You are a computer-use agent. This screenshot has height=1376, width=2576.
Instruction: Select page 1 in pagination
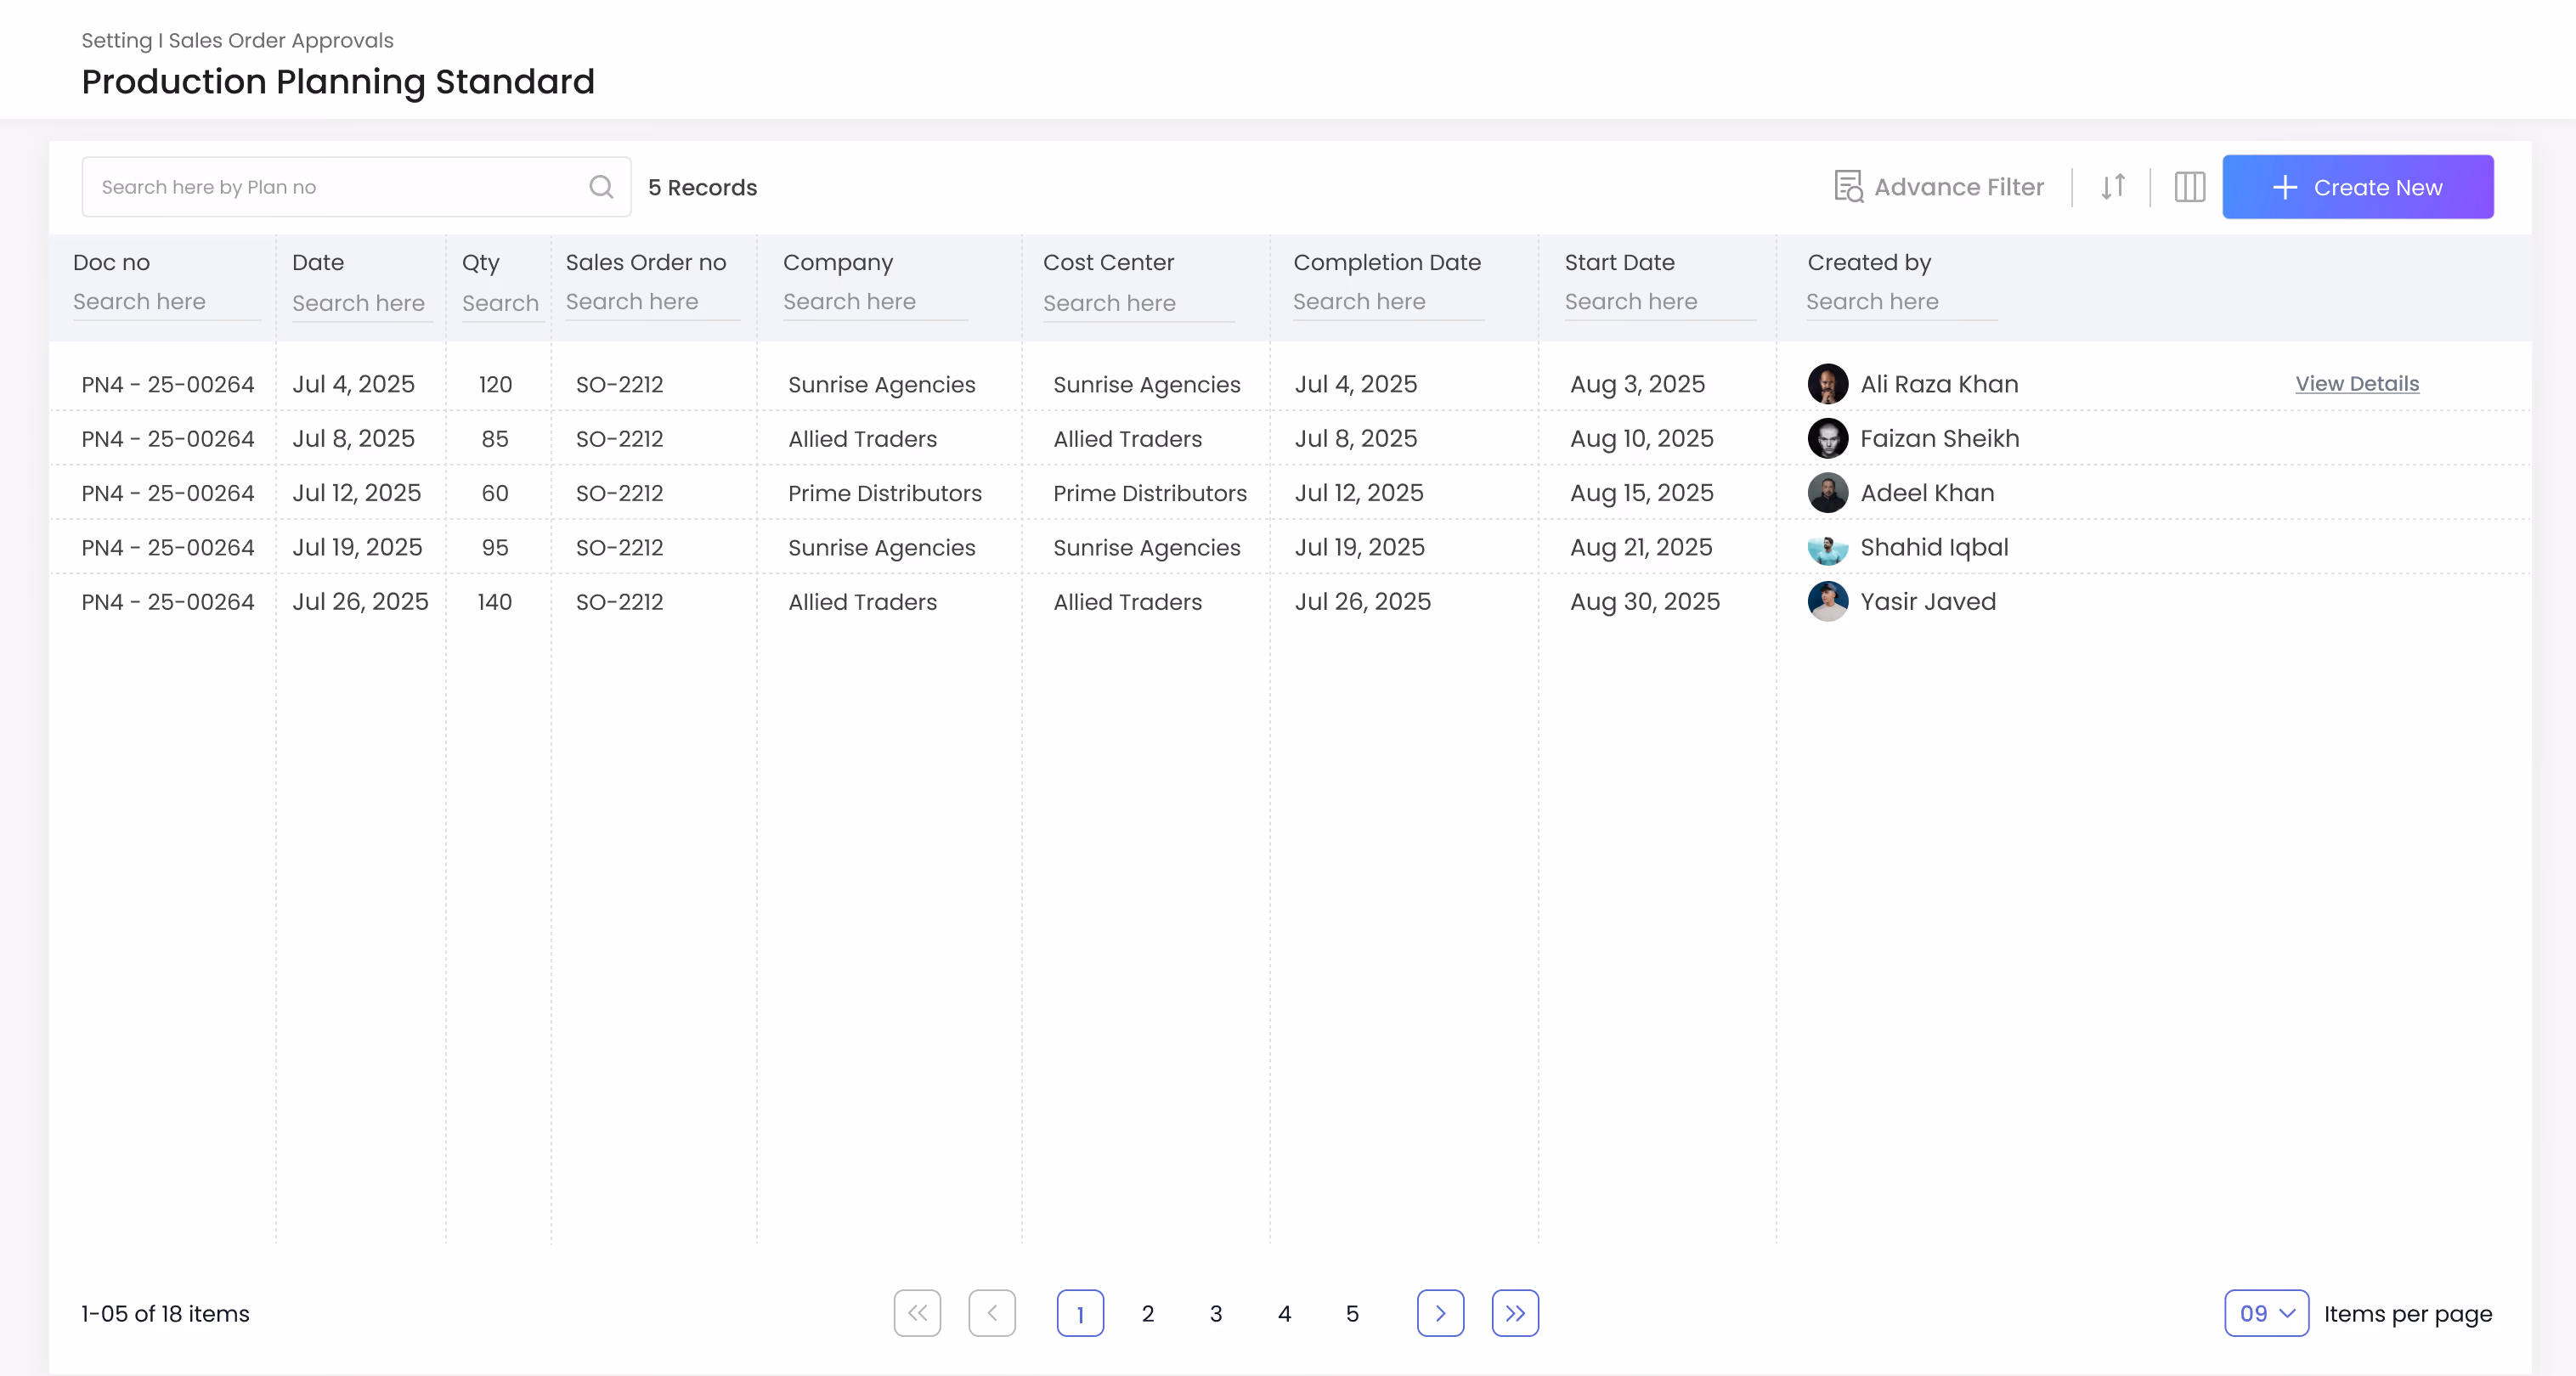(x=1080, y=1313)
